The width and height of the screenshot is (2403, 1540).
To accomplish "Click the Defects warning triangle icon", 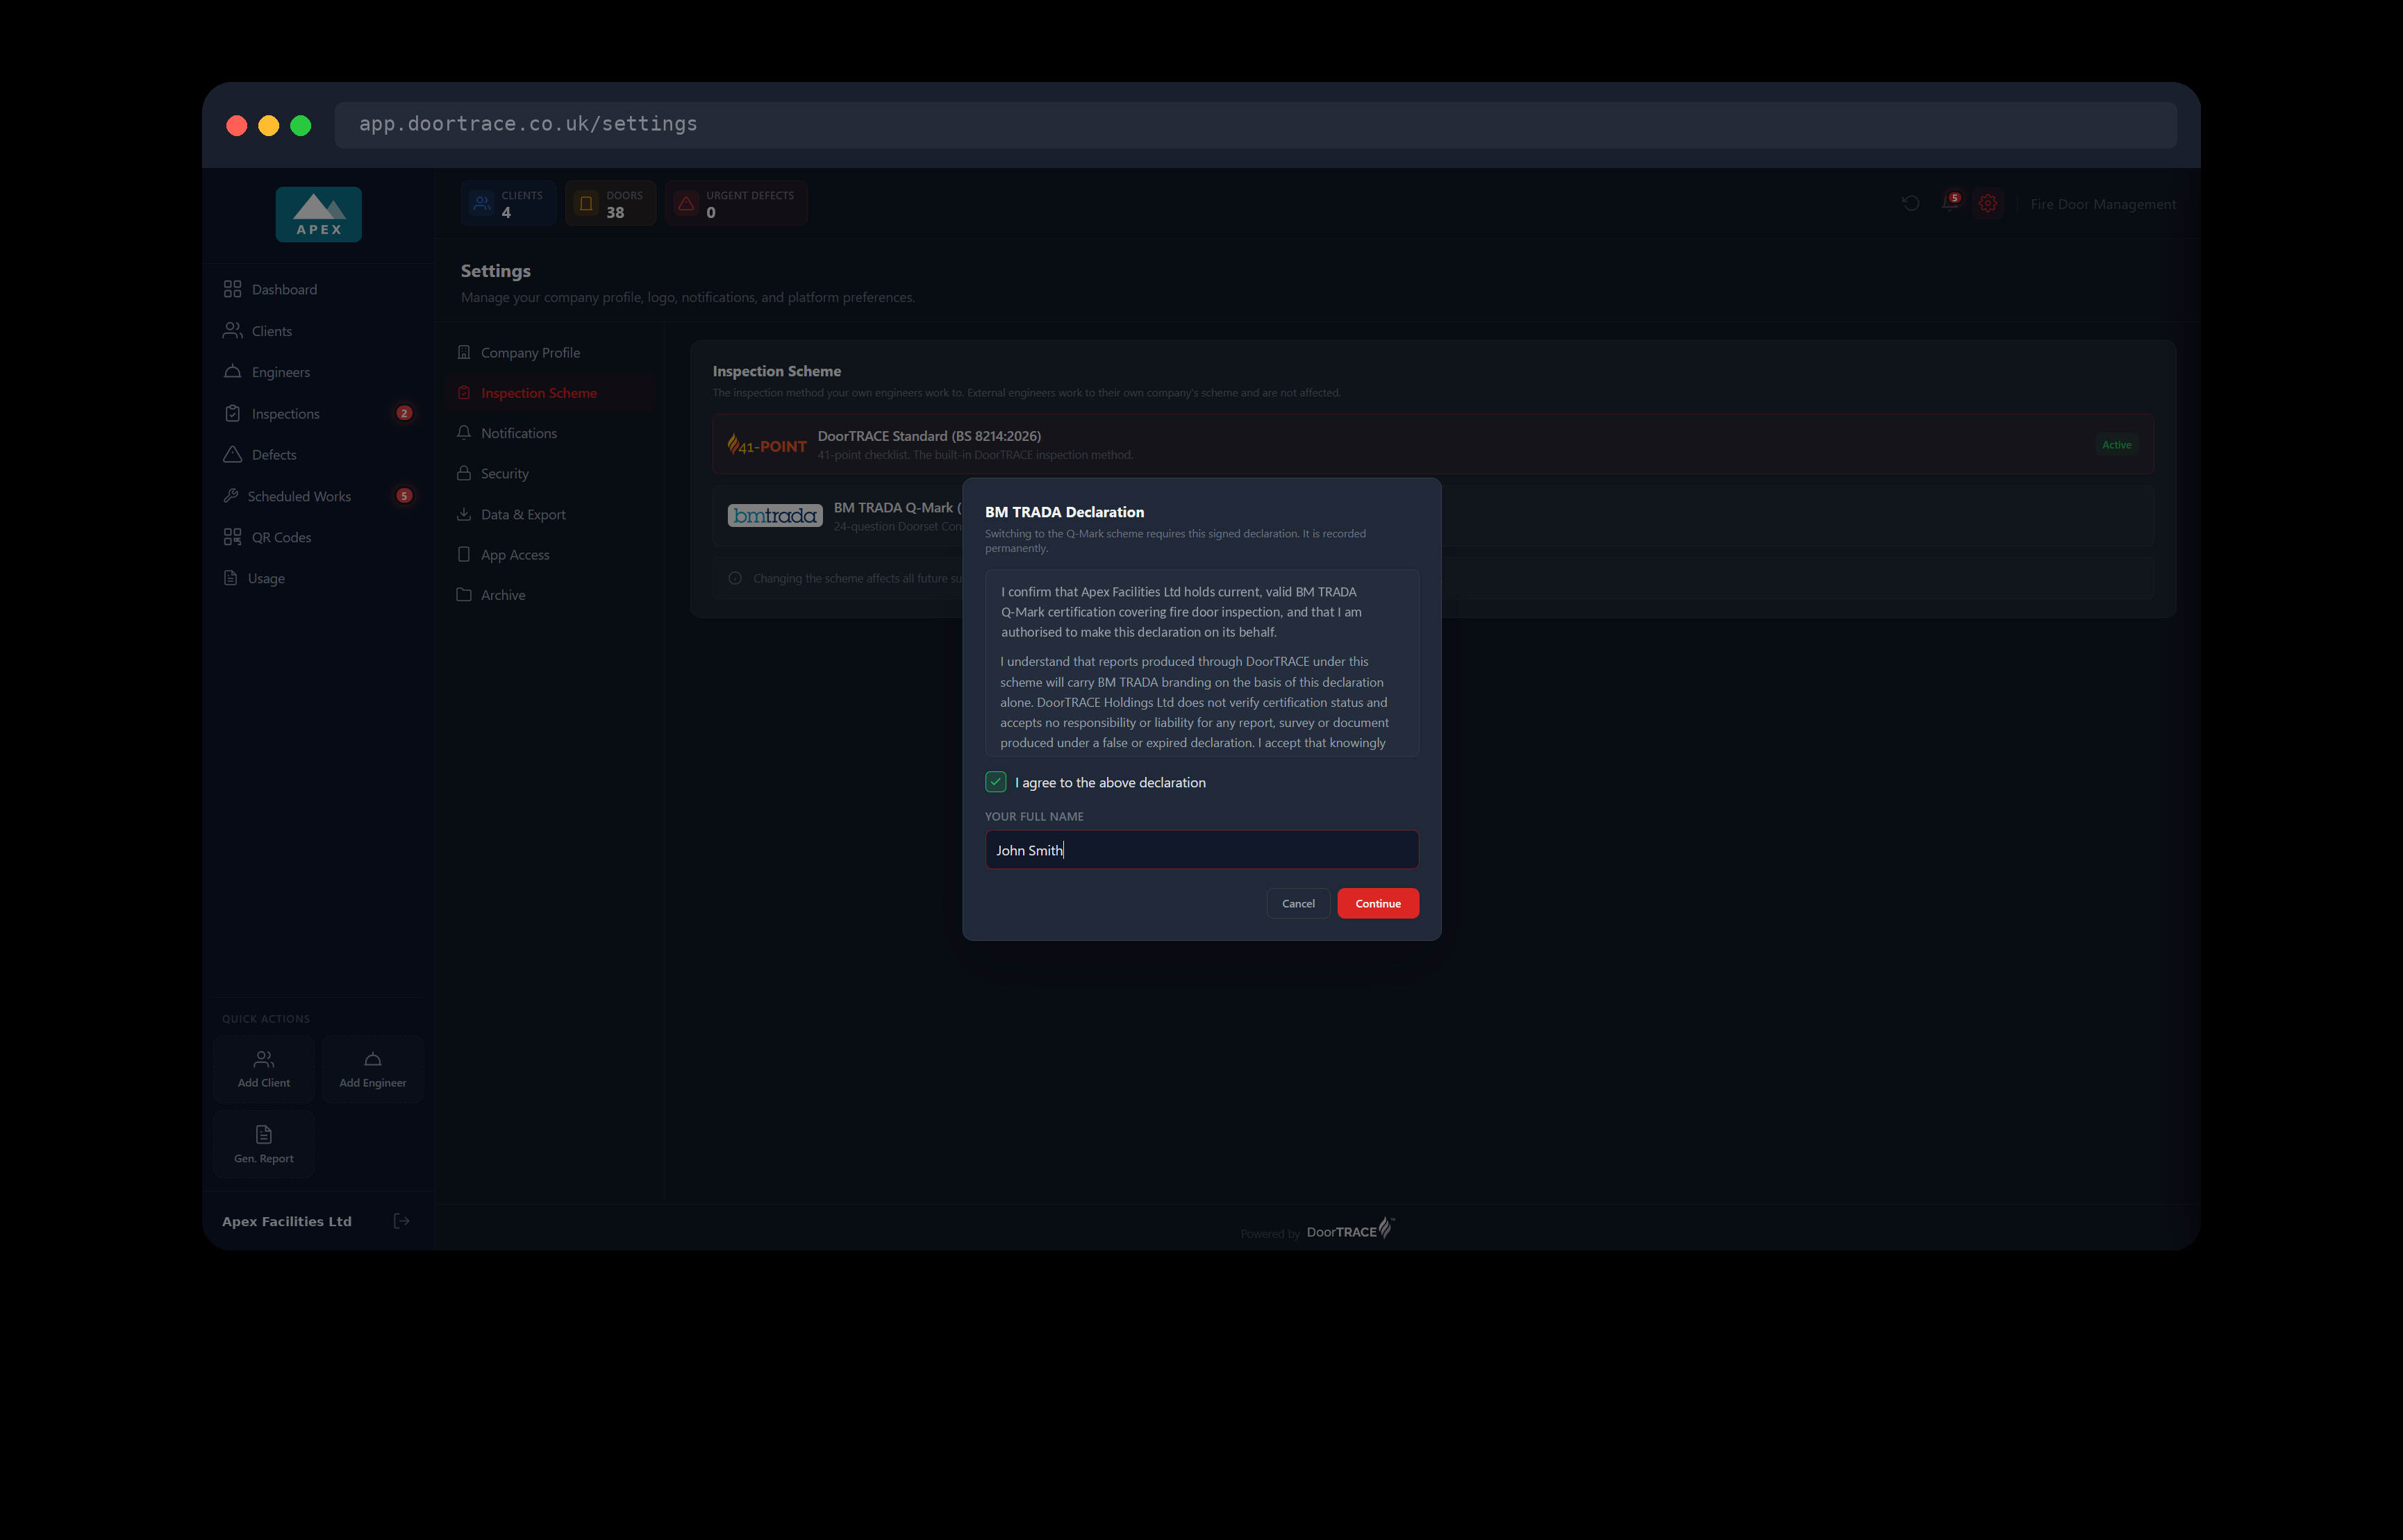I will tap(232, 454).
